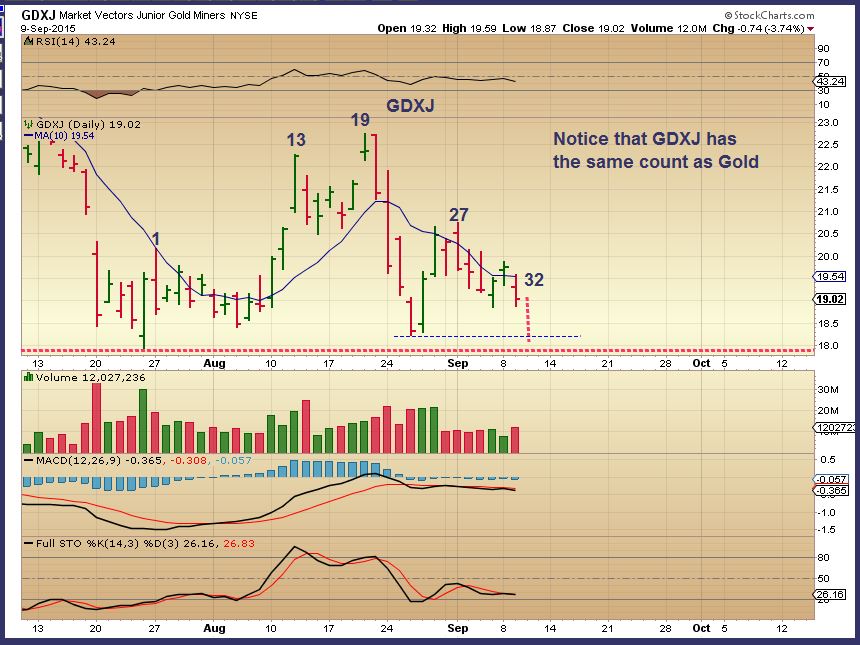Click the Volume 12.0M header value
The width and height of the screenshot is (860, 645).
[669, 29]
